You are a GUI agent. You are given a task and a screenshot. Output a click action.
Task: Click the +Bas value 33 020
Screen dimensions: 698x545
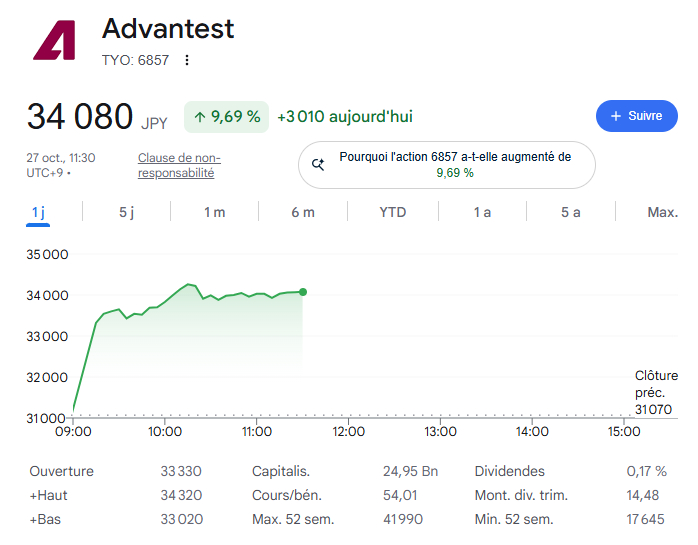(182, 519)
